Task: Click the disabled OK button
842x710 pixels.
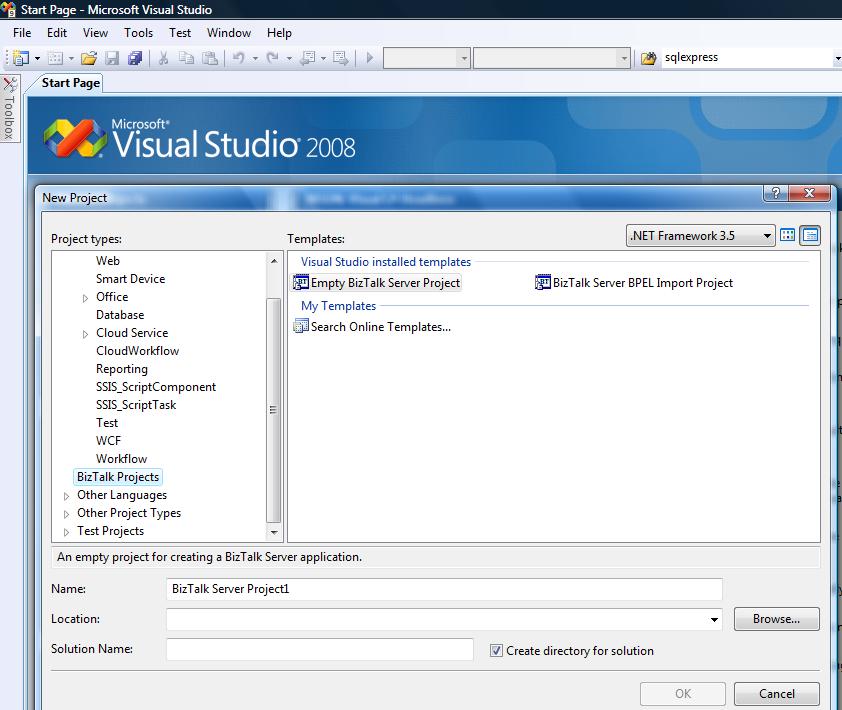Action: (683, 693)
